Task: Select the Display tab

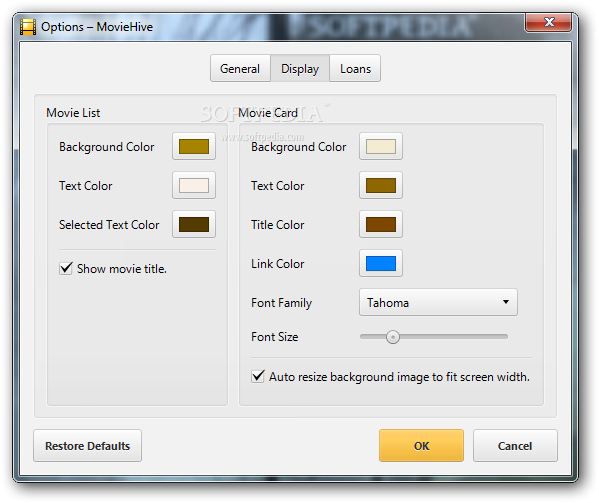Action: pyautogui.click(x=300, y=68)
